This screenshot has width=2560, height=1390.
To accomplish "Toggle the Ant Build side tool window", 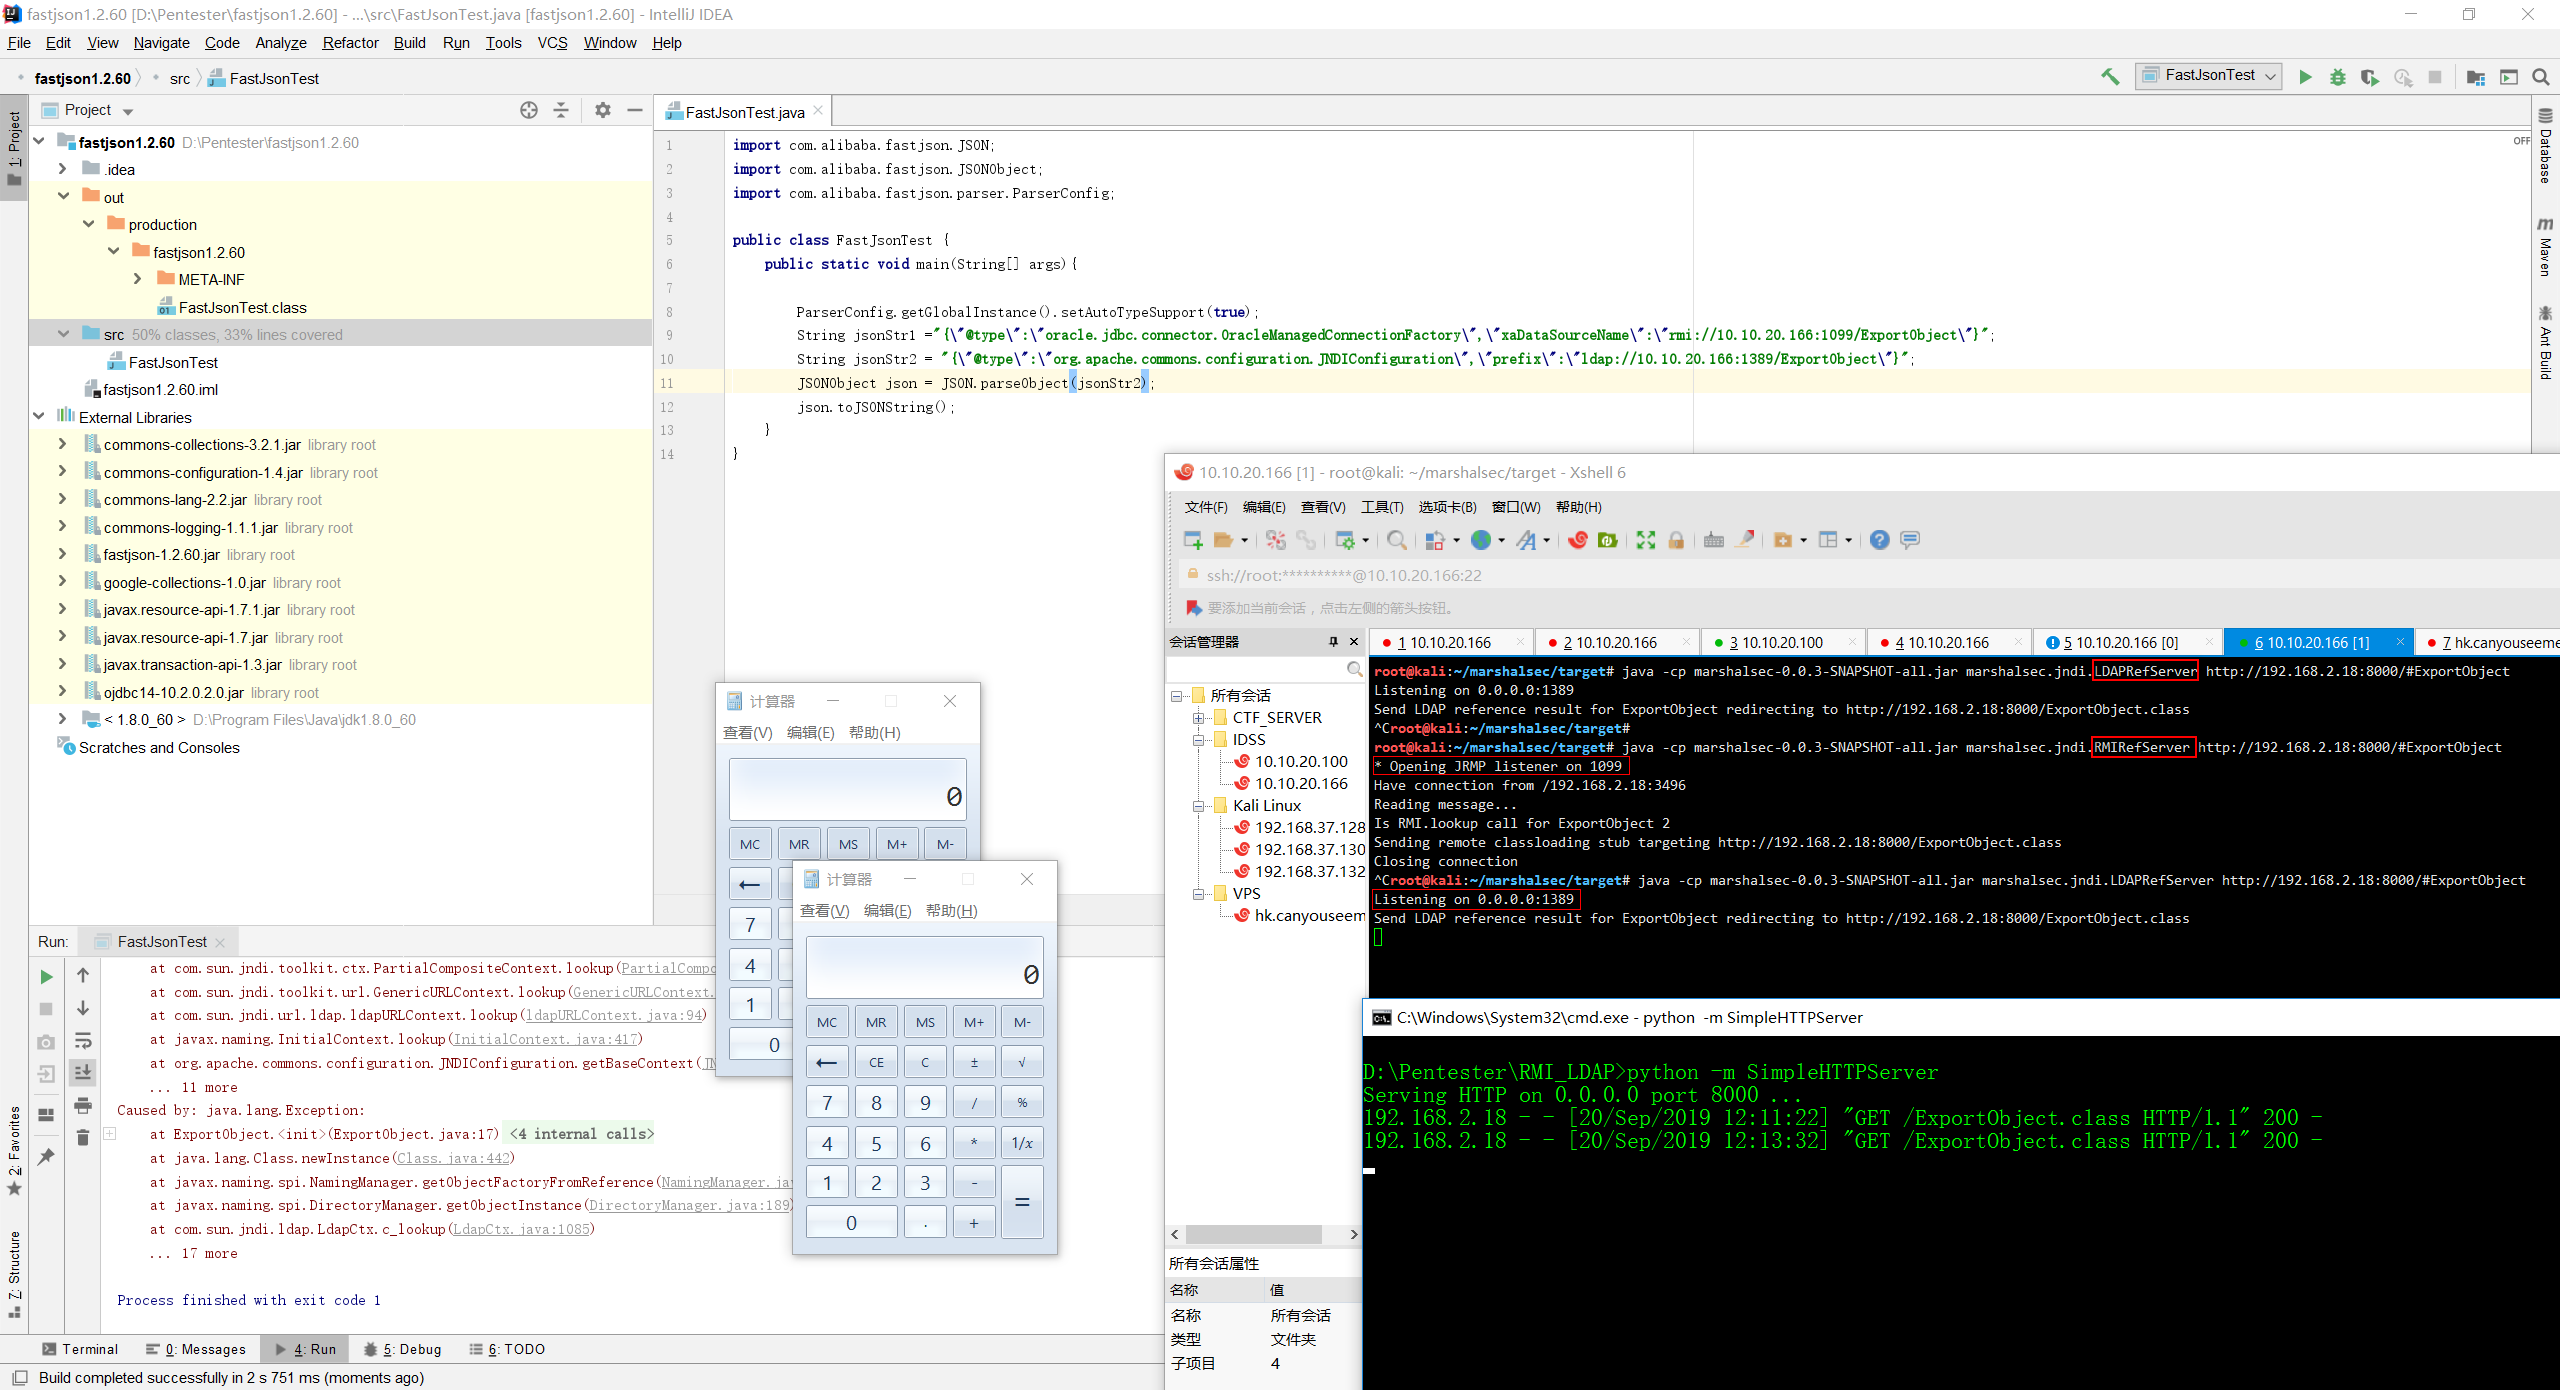I will 2546,342.
